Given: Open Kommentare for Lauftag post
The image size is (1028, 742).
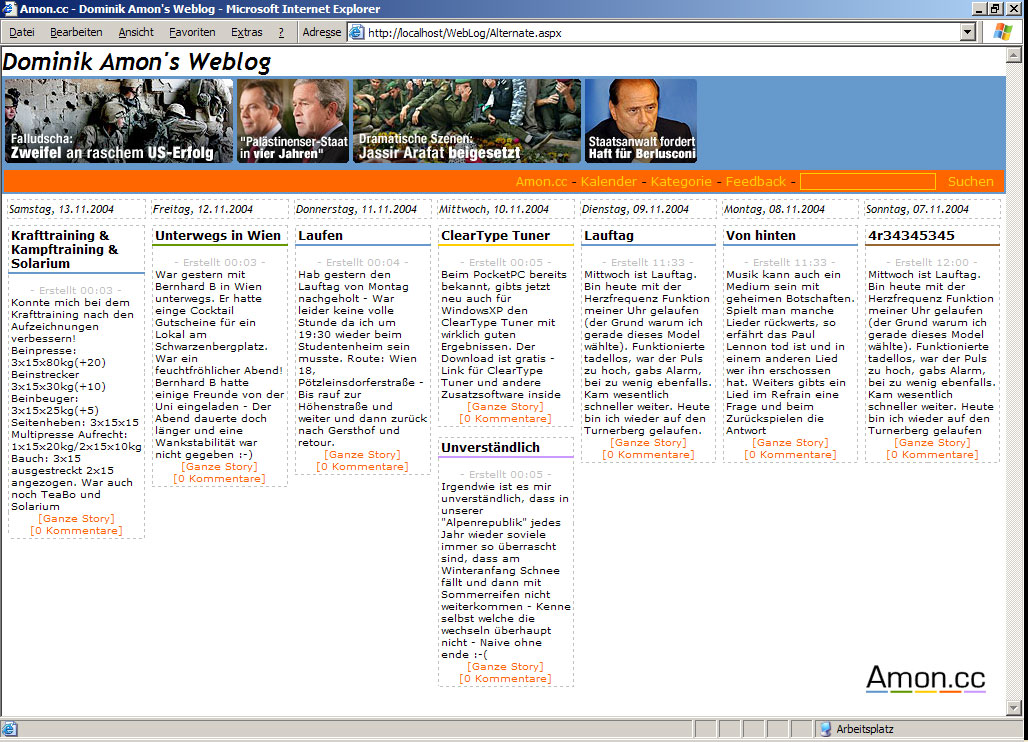Looking at the screenshot, I should click(x=648, y=454).
